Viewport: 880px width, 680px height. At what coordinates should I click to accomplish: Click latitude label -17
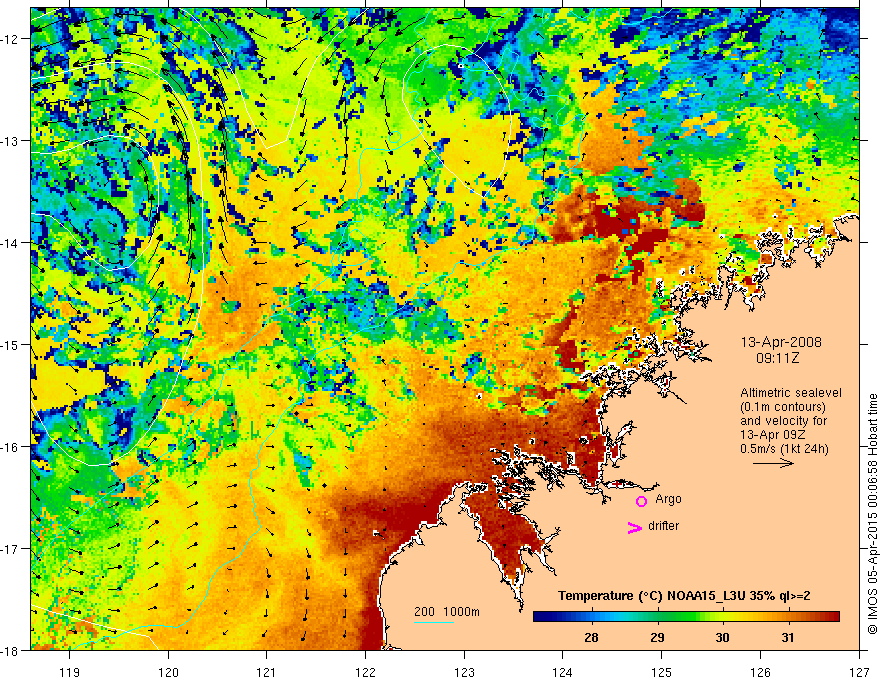11,549
